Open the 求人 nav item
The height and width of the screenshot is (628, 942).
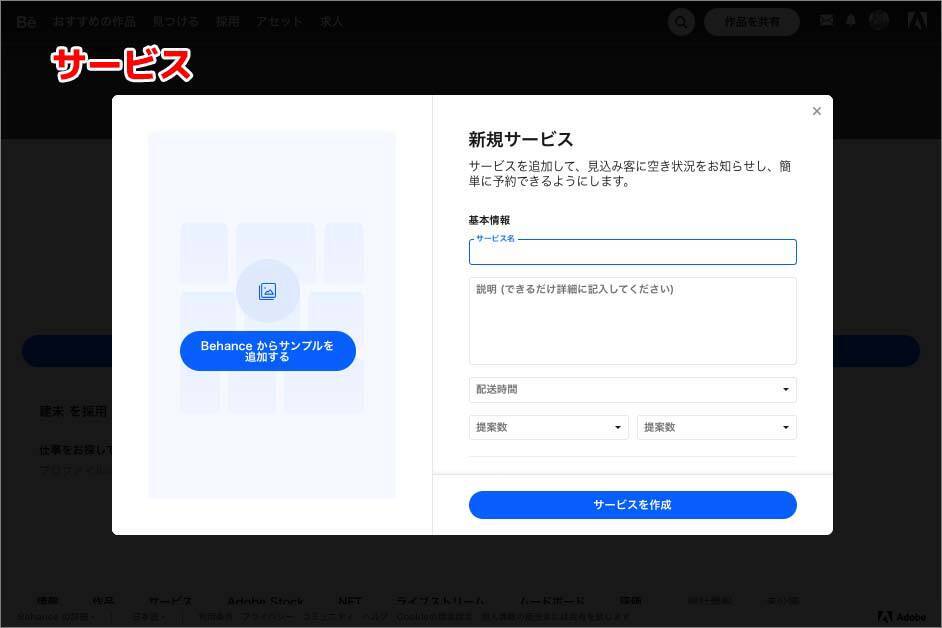coord(331,22)
